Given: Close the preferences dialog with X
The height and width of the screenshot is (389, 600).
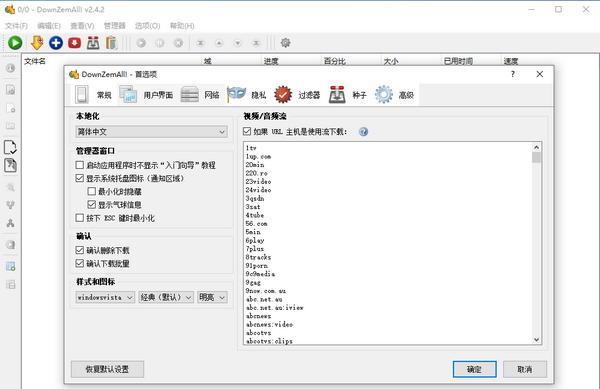Looking at the screenshot, I should click(540, 74).
